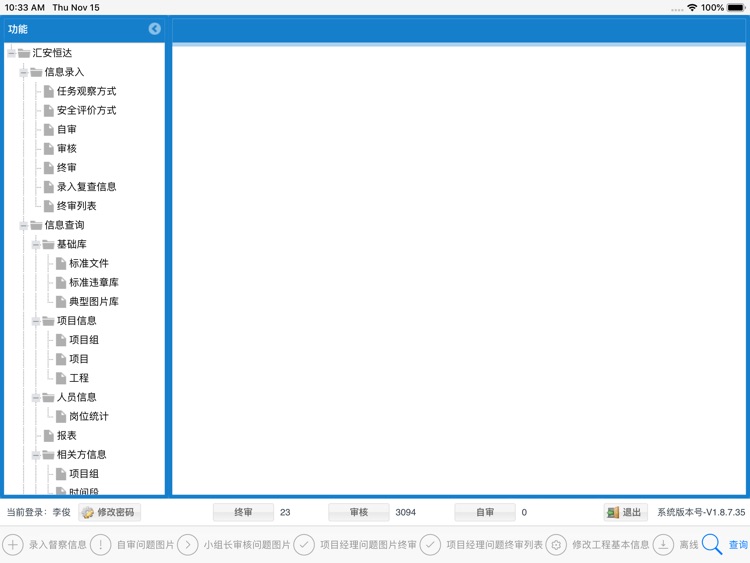The width and height of the screenshot is (750, 563).
Task: Click the checkmark icon for 项目经理问题图片终审
Action: (x=304, y=545)
